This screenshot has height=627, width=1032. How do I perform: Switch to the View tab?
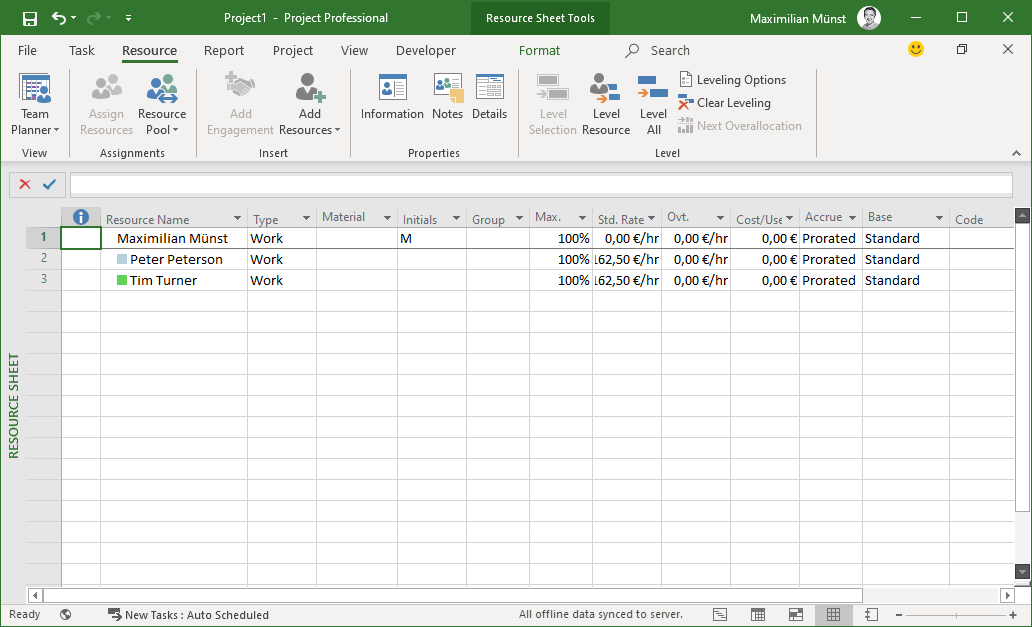(354, 51)
